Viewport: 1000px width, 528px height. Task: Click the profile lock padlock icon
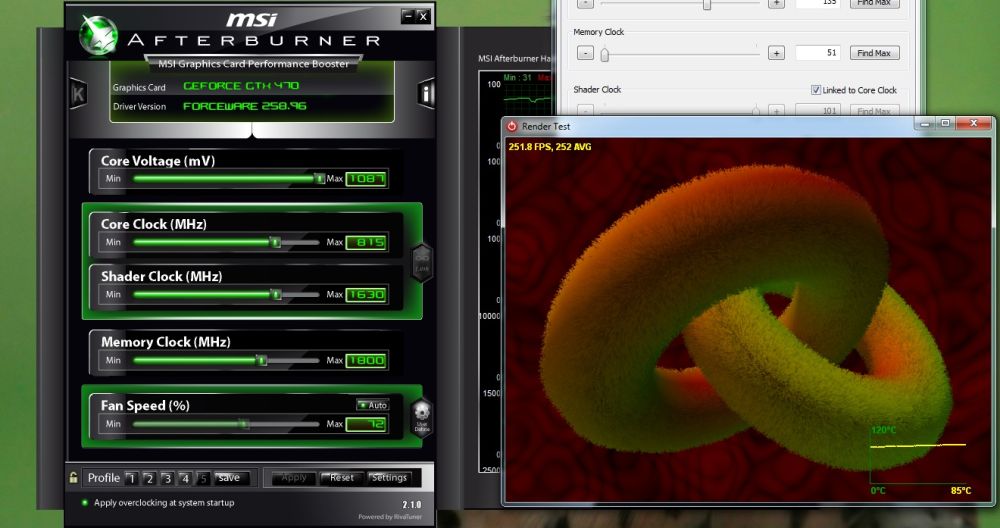point(73,478)
